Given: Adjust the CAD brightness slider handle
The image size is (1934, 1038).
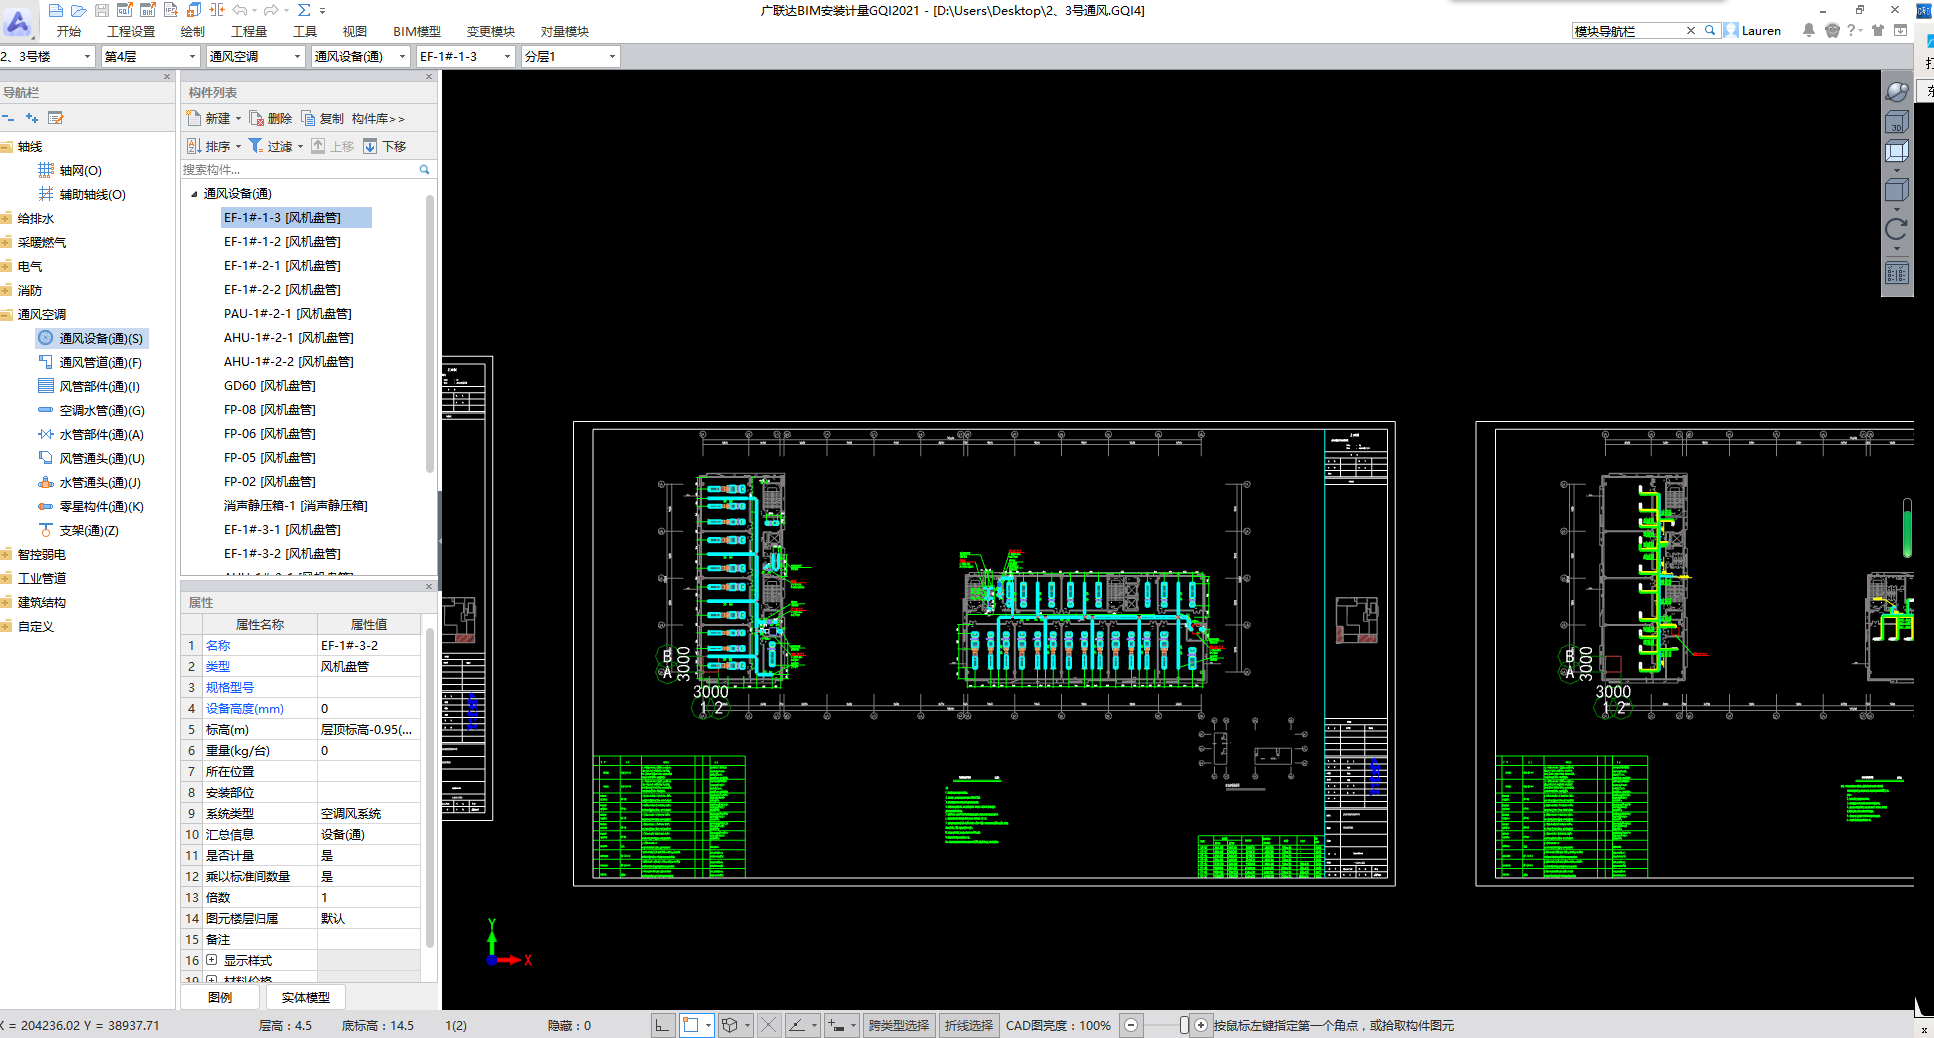Looking at the screenshot, I should (x=1184, y=1025).
